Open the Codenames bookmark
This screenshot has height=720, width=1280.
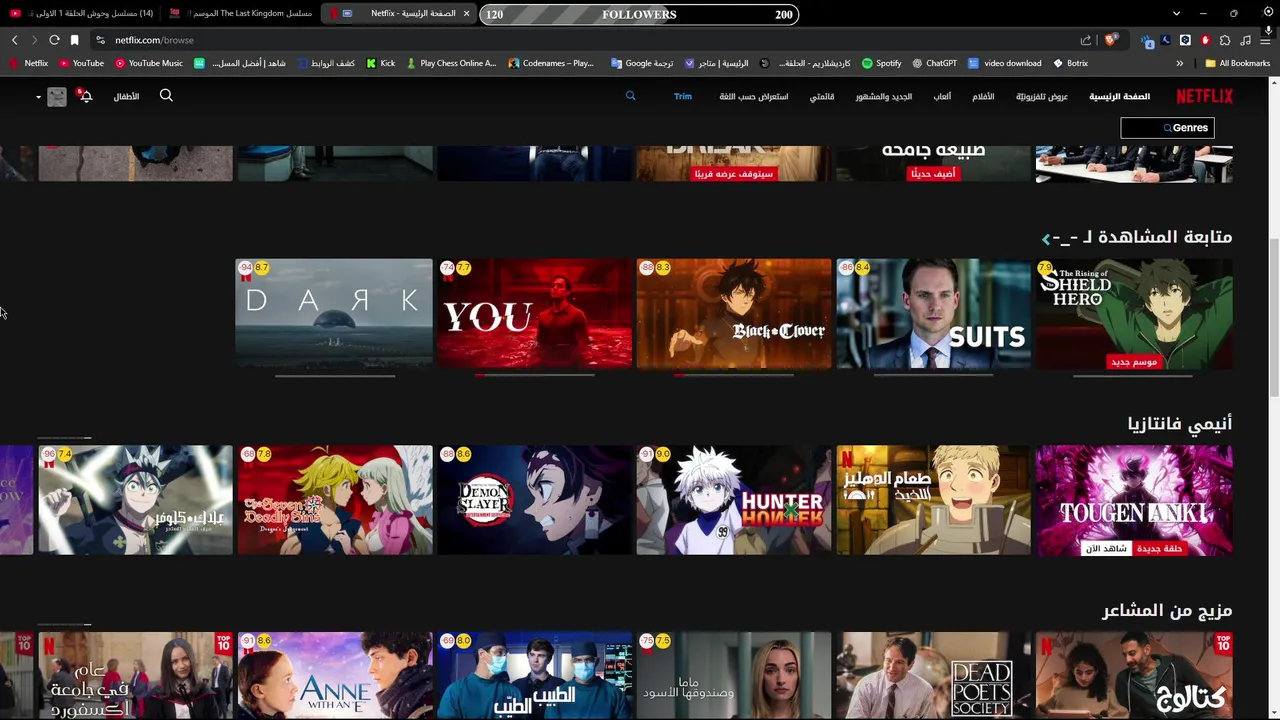click(551, 63)
